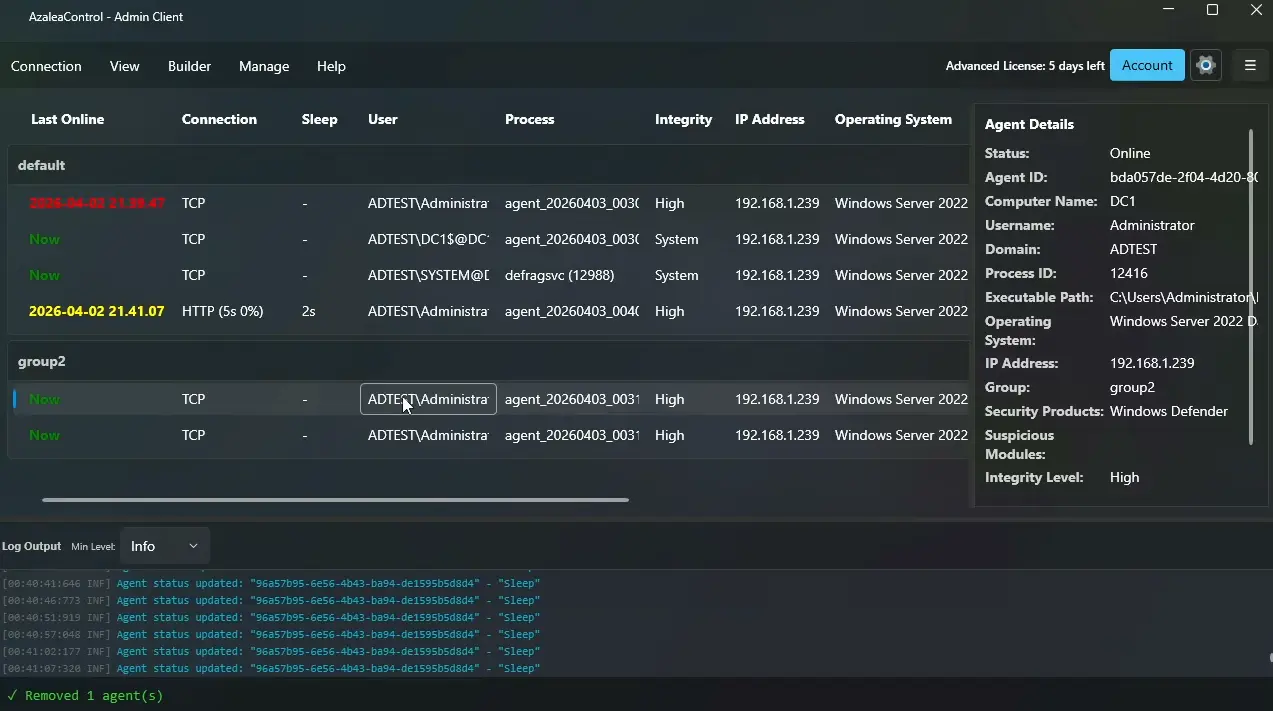The image size is (1273, 711).
Task: Click the Log Output label
Action: pyautogui.click(x=31, y=546)
